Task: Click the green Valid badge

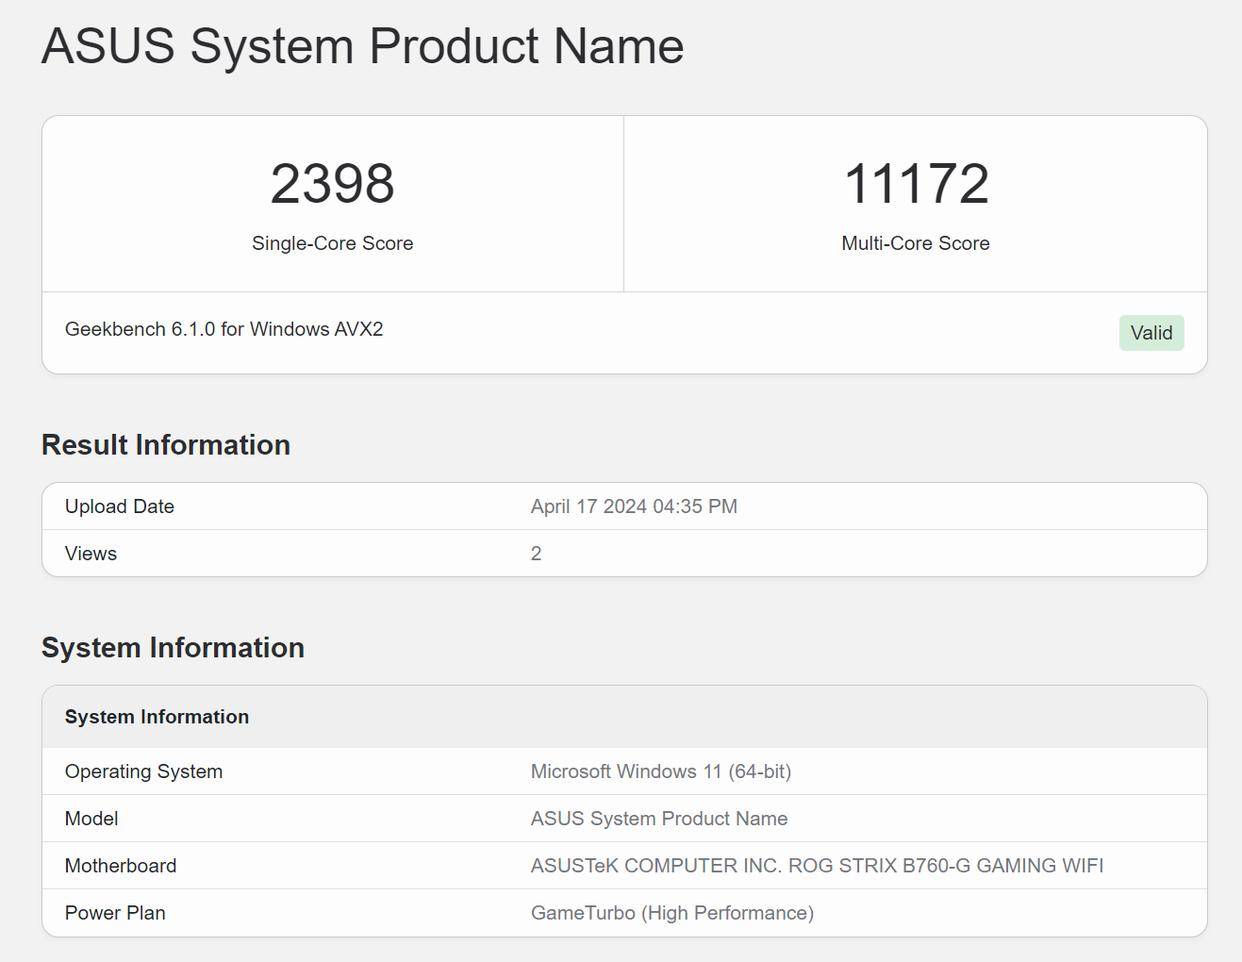Action: click(x=1151, y=333)
